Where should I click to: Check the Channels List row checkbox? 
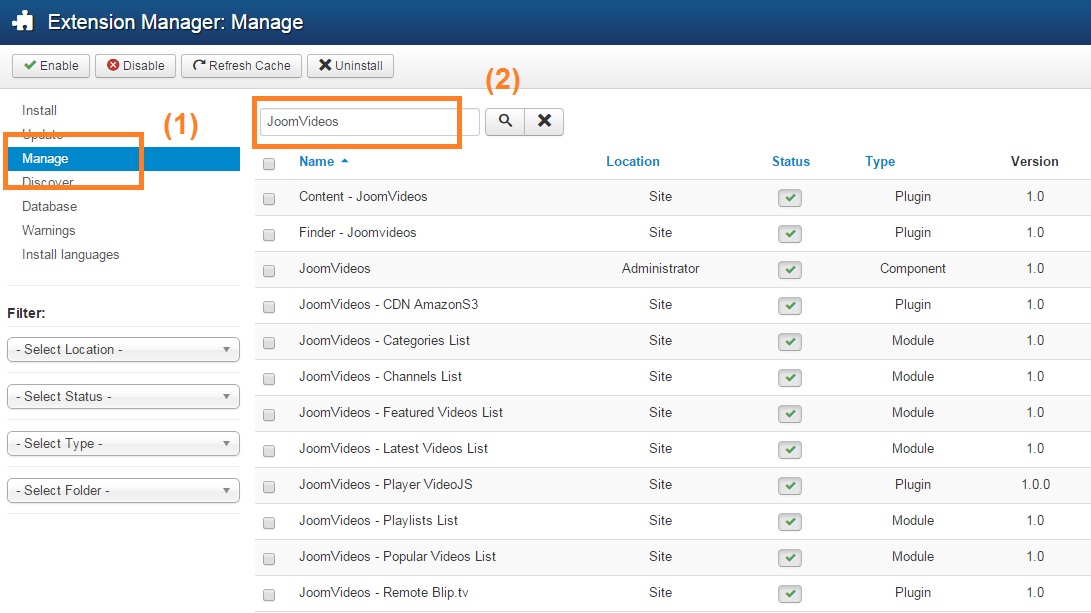(269, 379)
